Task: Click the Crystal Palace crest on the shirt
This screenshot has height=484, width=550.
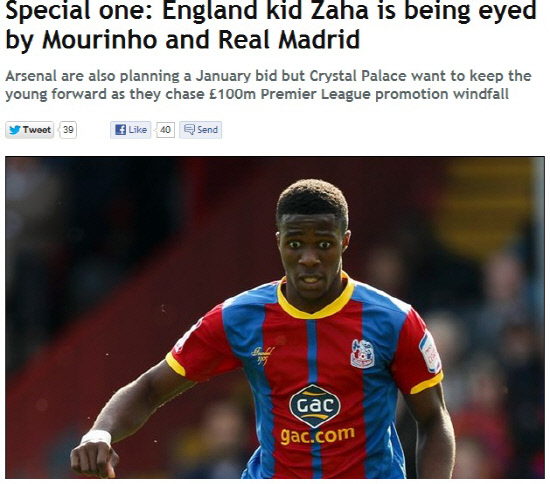Action: [x=362, y=354]
